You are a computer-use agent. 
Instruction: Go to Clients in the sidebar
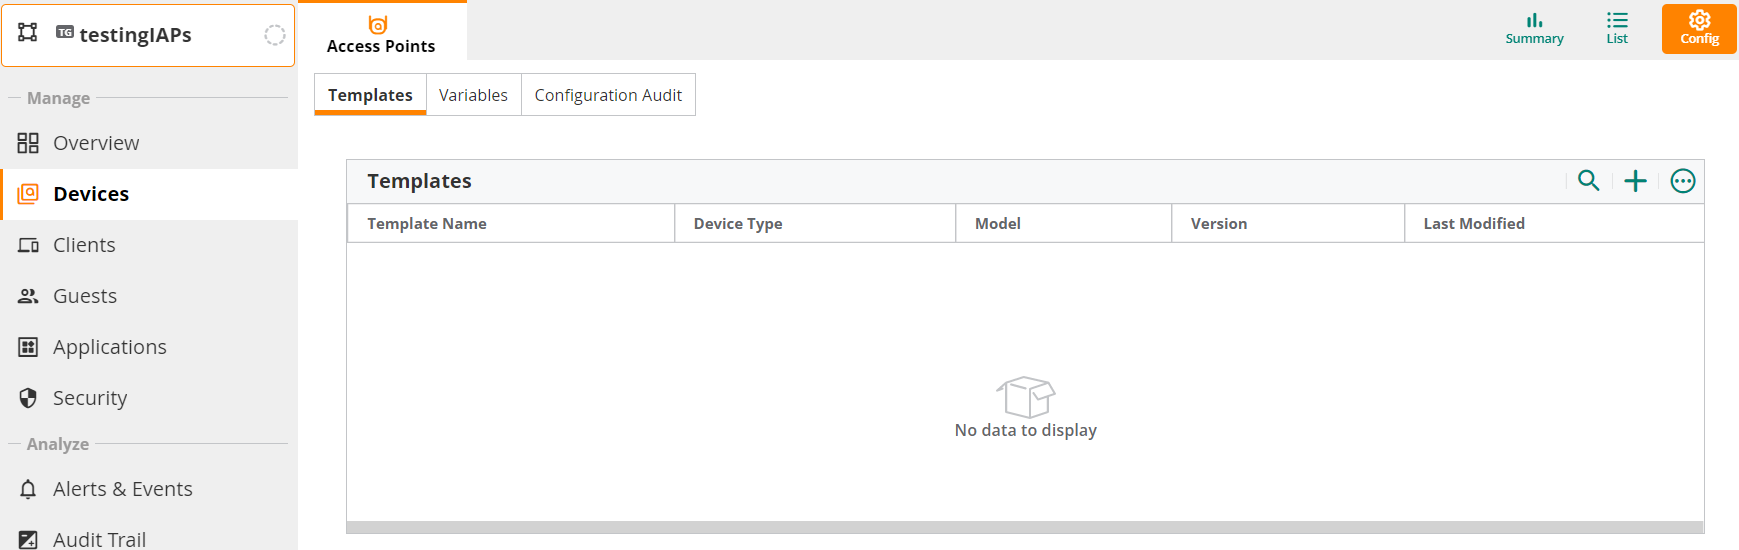pos(84,245)
